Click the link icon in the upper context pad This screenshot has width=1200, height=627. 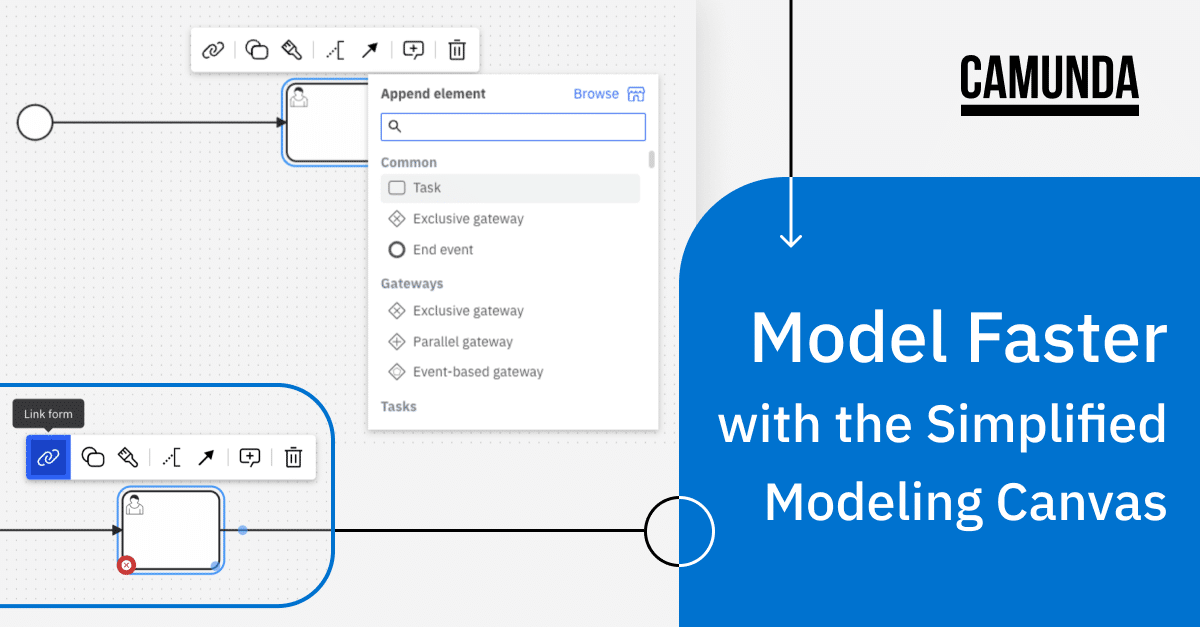tap(213, 50)
